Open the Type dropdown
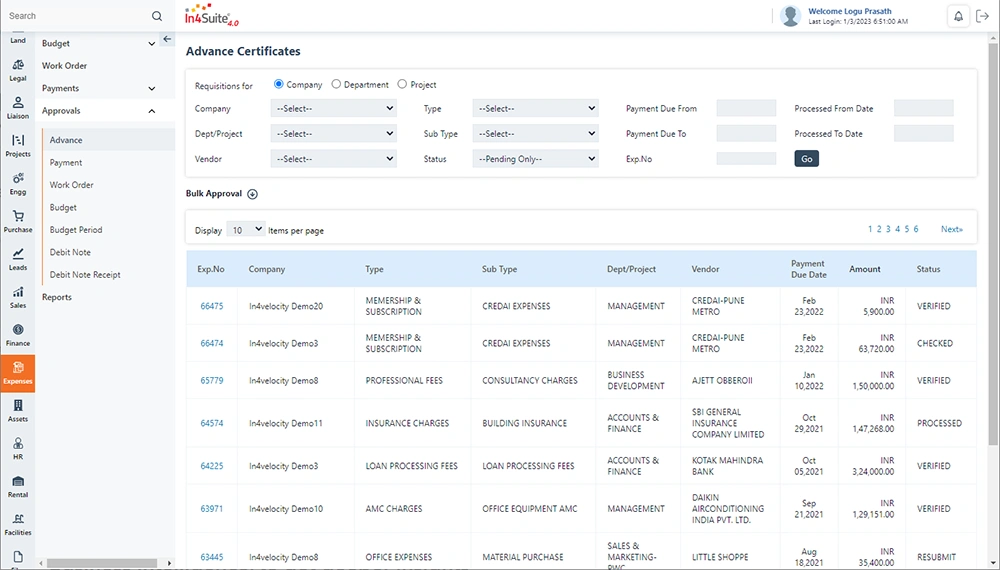The width and height of the screenshot is (1000, 570). point(535,108)
